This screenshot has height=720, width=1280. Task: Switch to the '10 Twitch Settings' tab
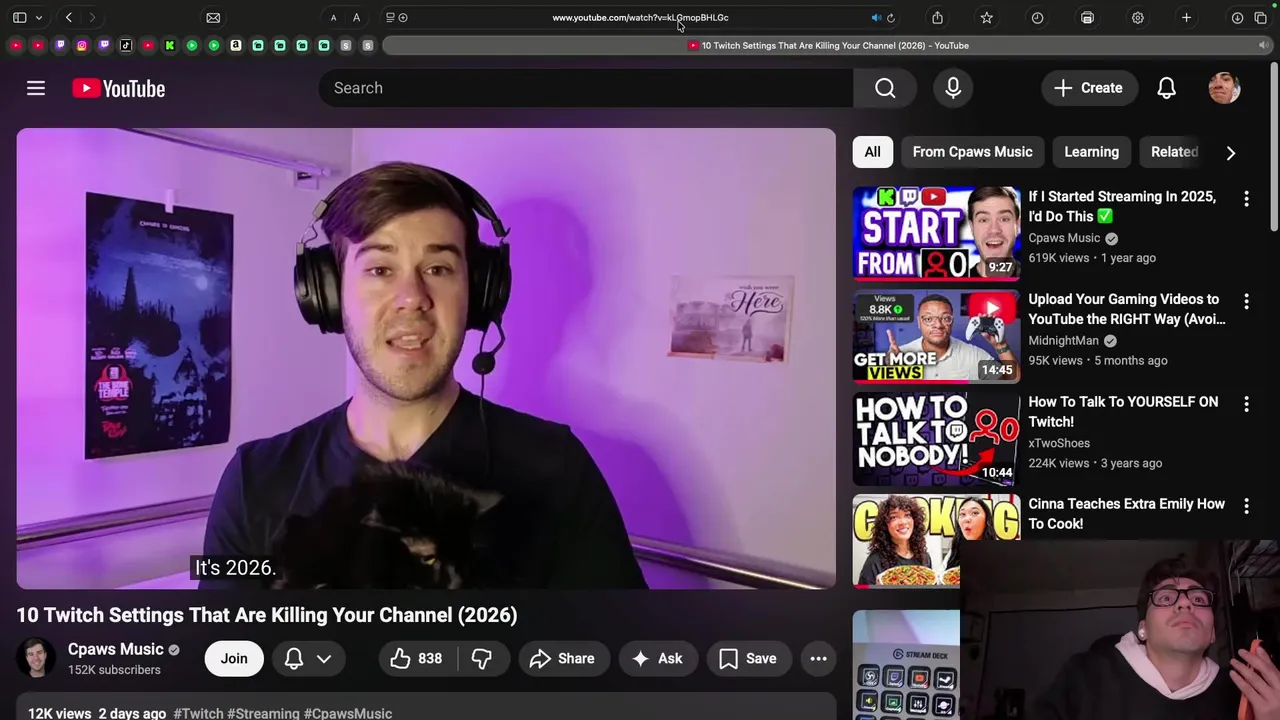827,45
